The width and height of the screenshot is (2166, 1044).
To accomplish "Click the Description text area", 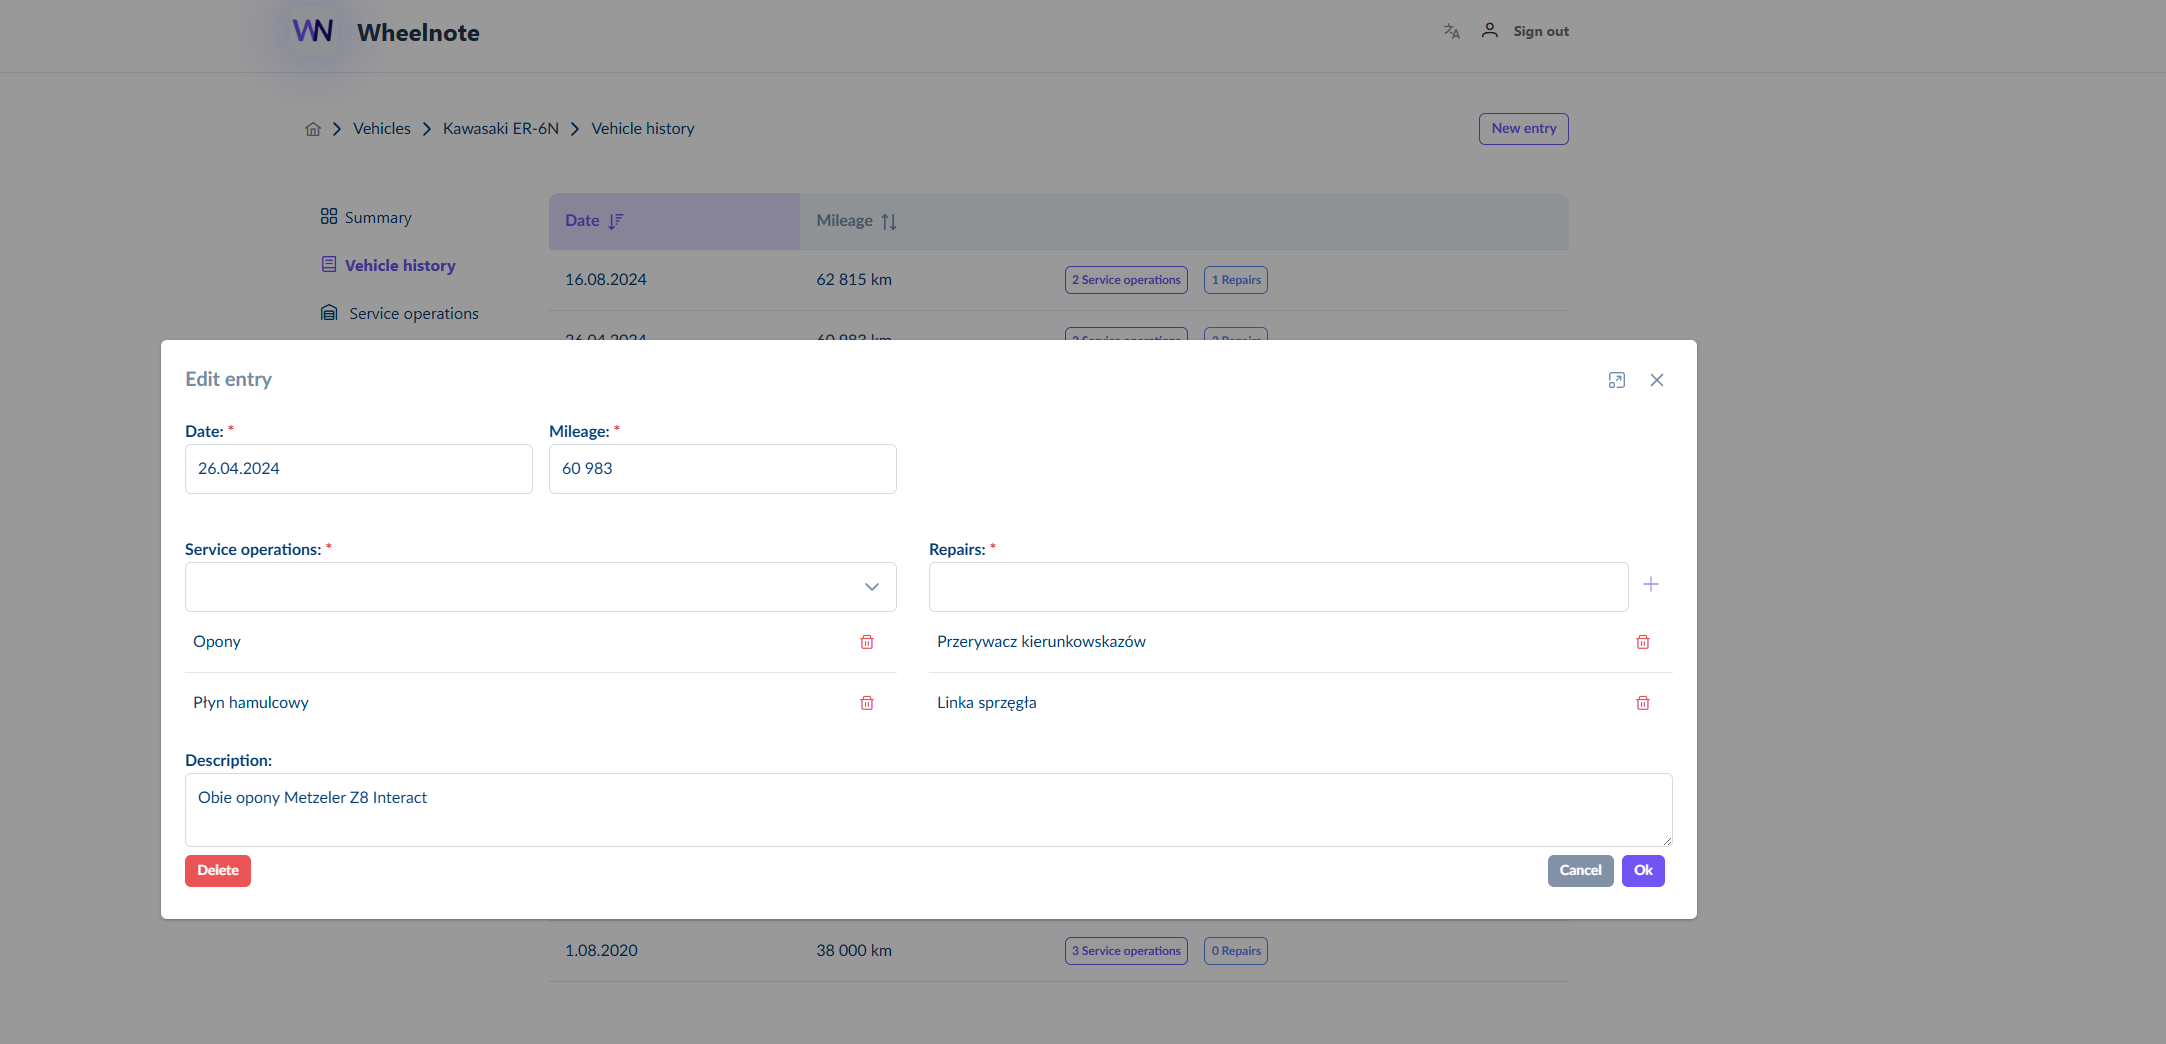I will (929, 810).
